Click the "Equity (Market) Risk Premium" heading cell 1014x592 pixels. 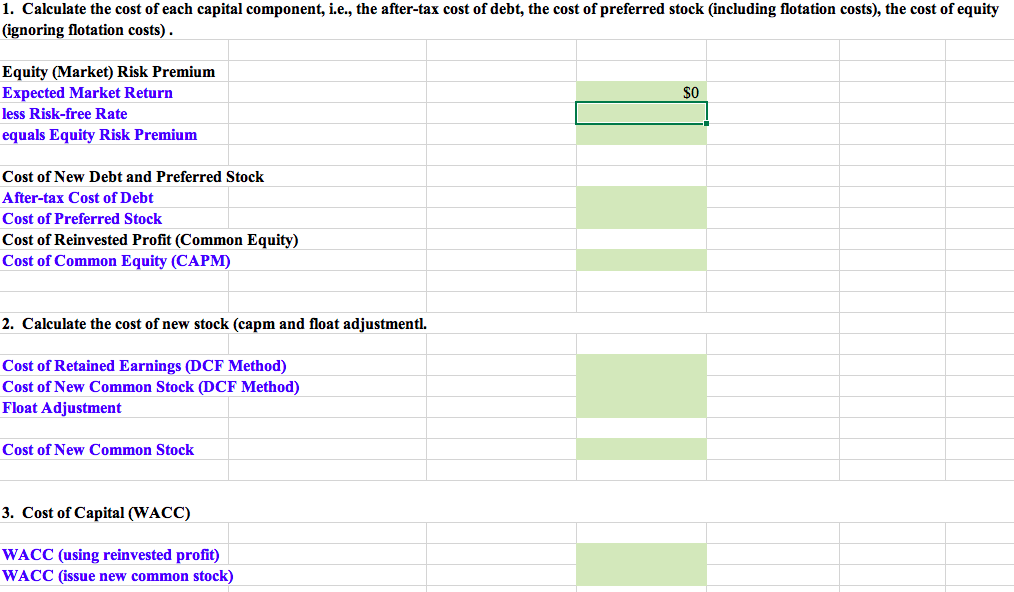click(x=108, y=71)
